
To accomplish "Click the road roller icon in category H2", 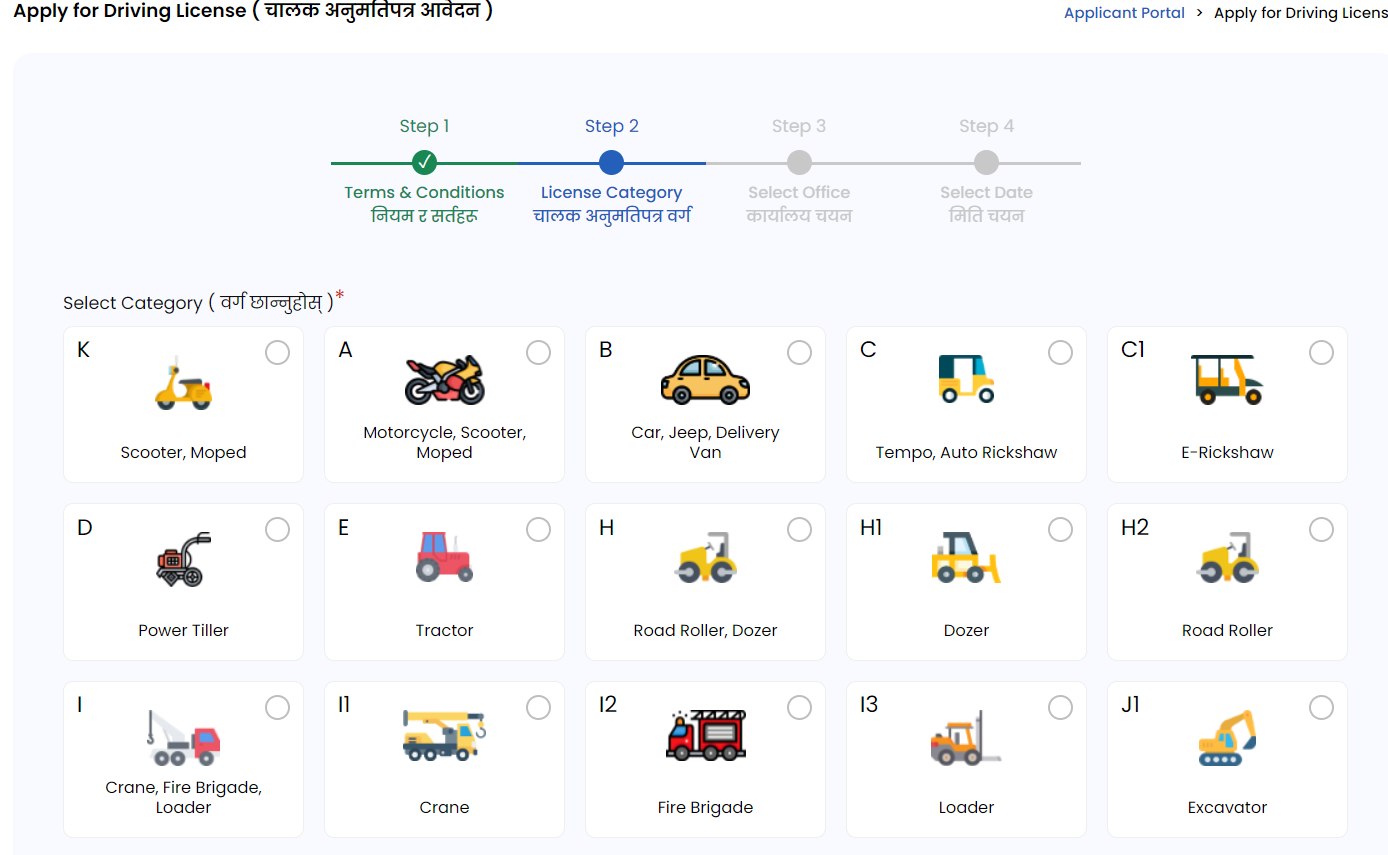I will point(1227,560).
